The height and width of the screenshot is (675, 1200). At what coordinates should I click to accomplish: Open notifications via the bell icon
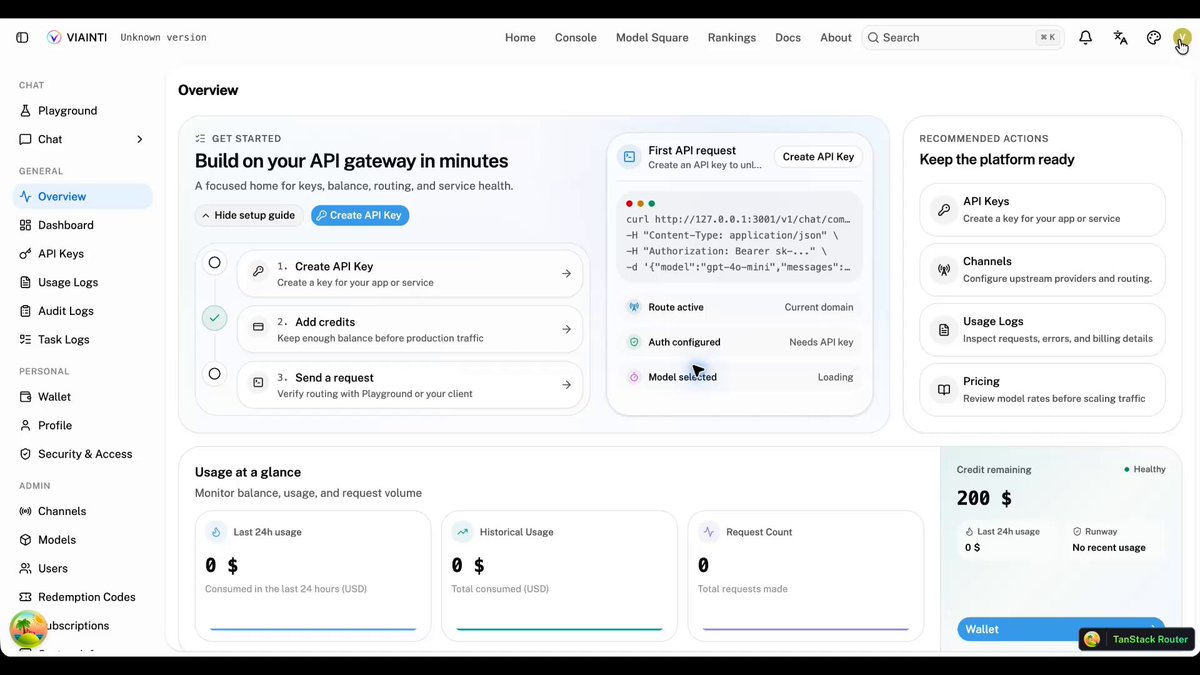[x=1085, y=38]
